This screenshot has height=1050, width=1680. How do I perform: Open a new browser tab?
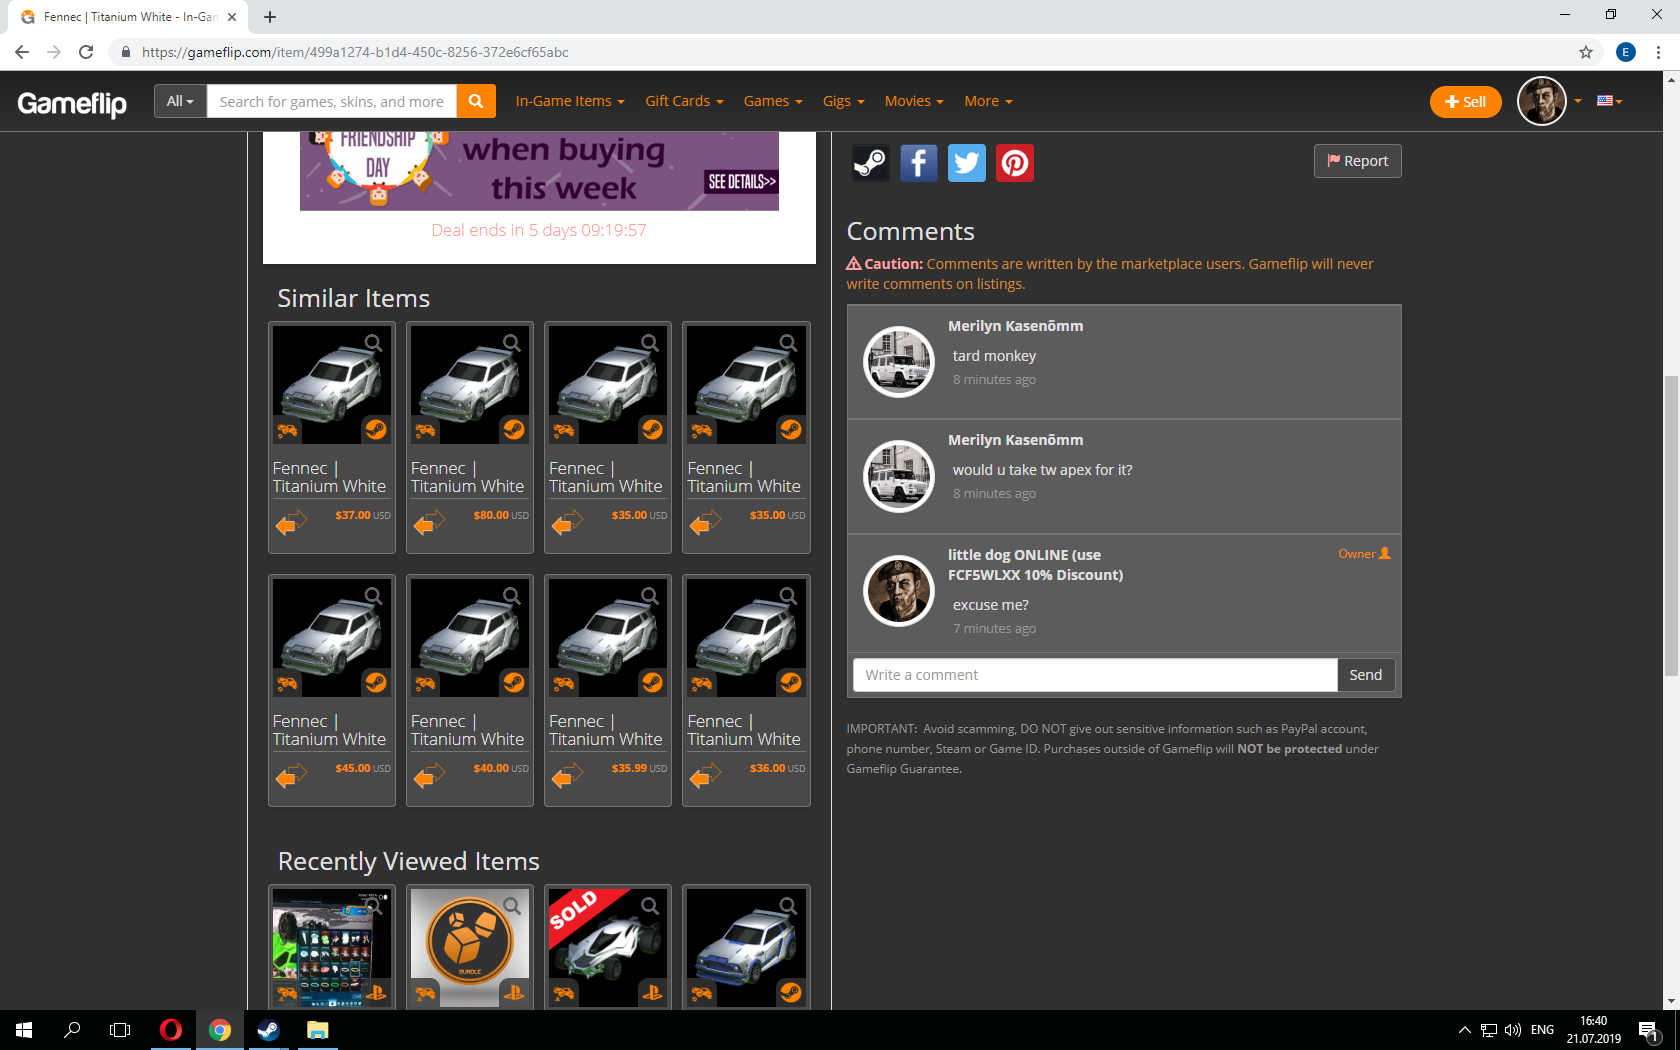270,17
